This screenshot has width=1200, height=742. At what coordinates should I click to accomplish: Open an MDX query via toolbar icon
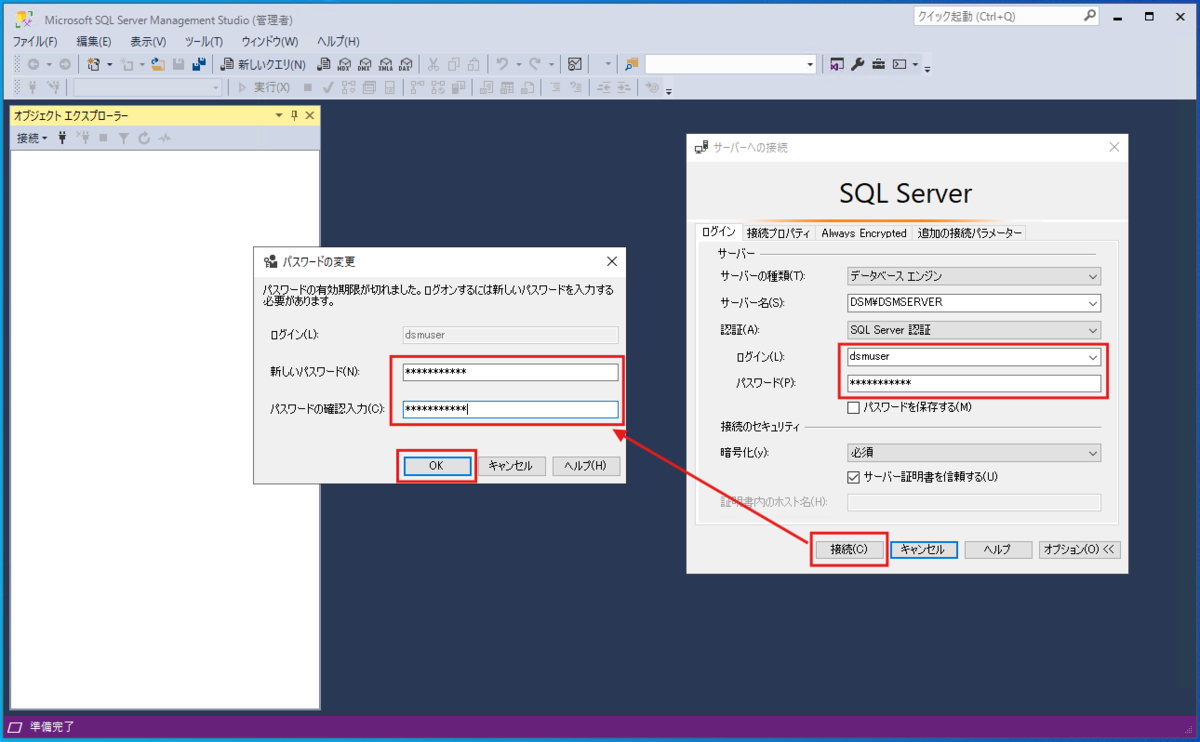coord(344,64)
